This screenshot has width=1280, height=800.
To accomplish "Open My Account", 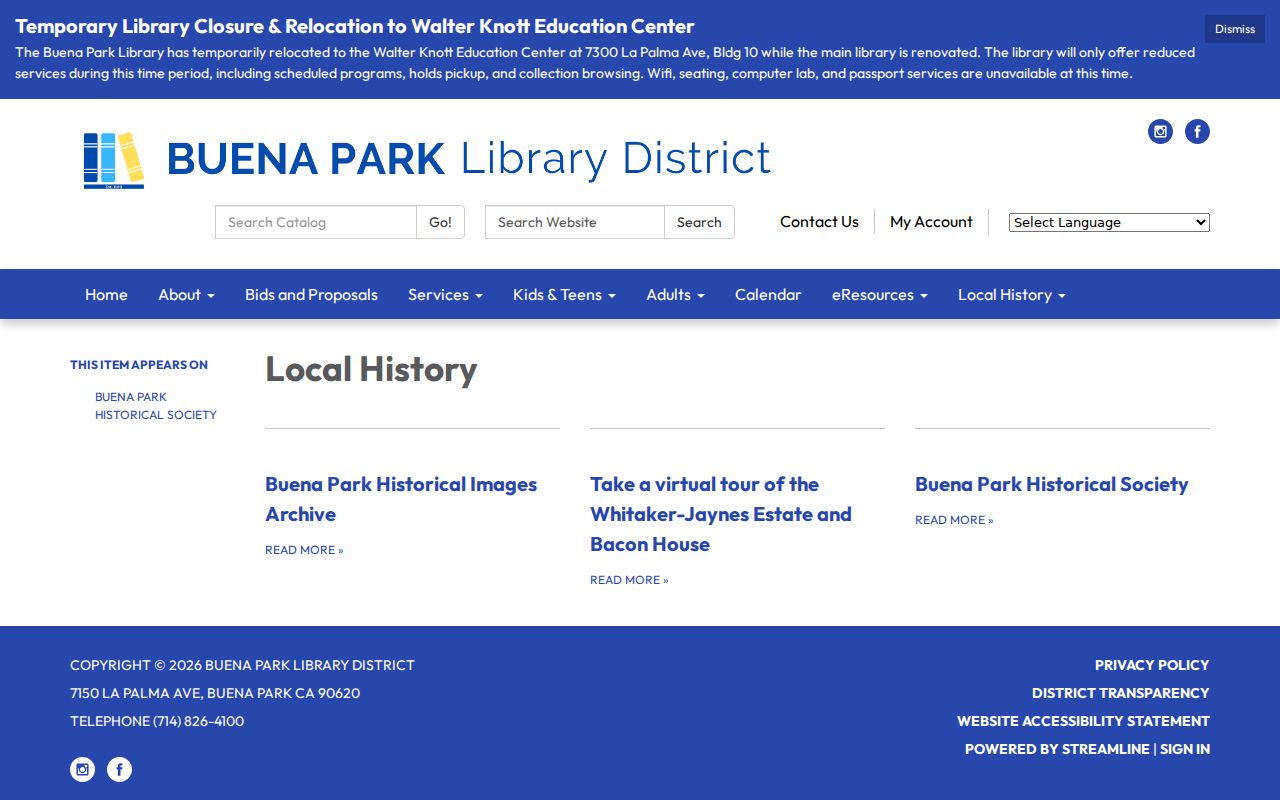I will (x=931, y=222).
